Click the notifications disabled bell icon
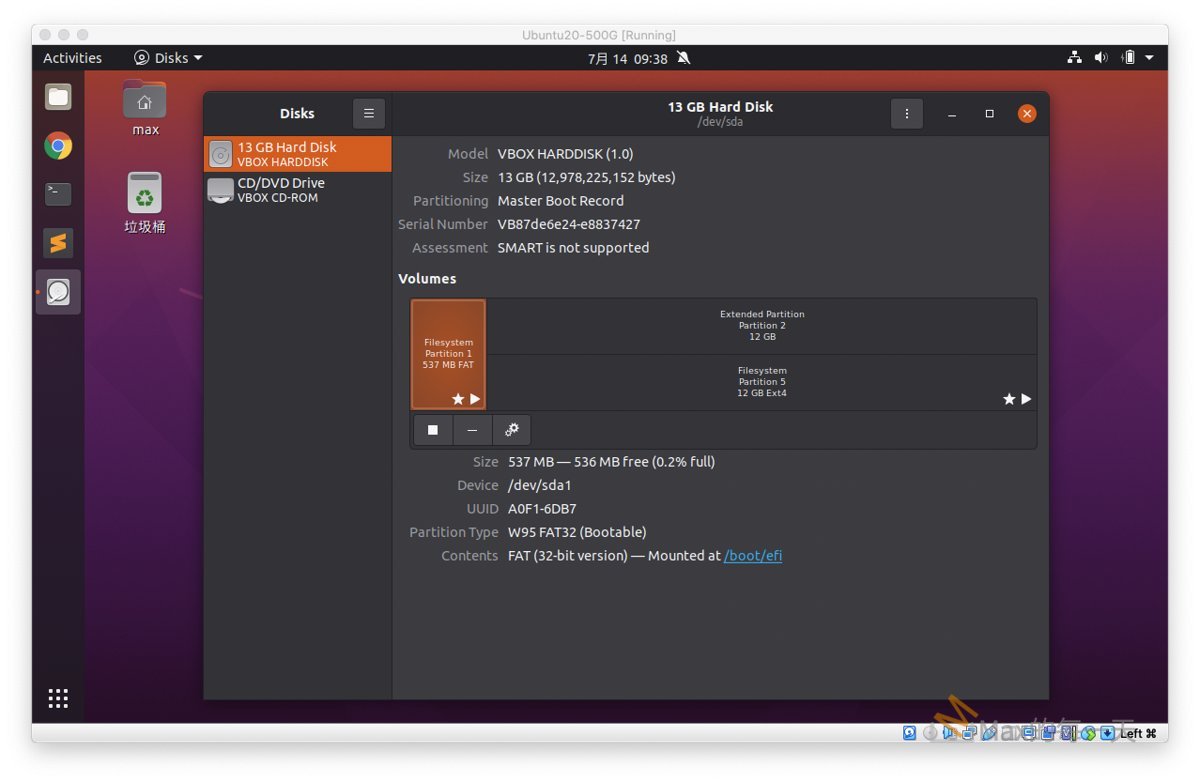 [684, 58]
